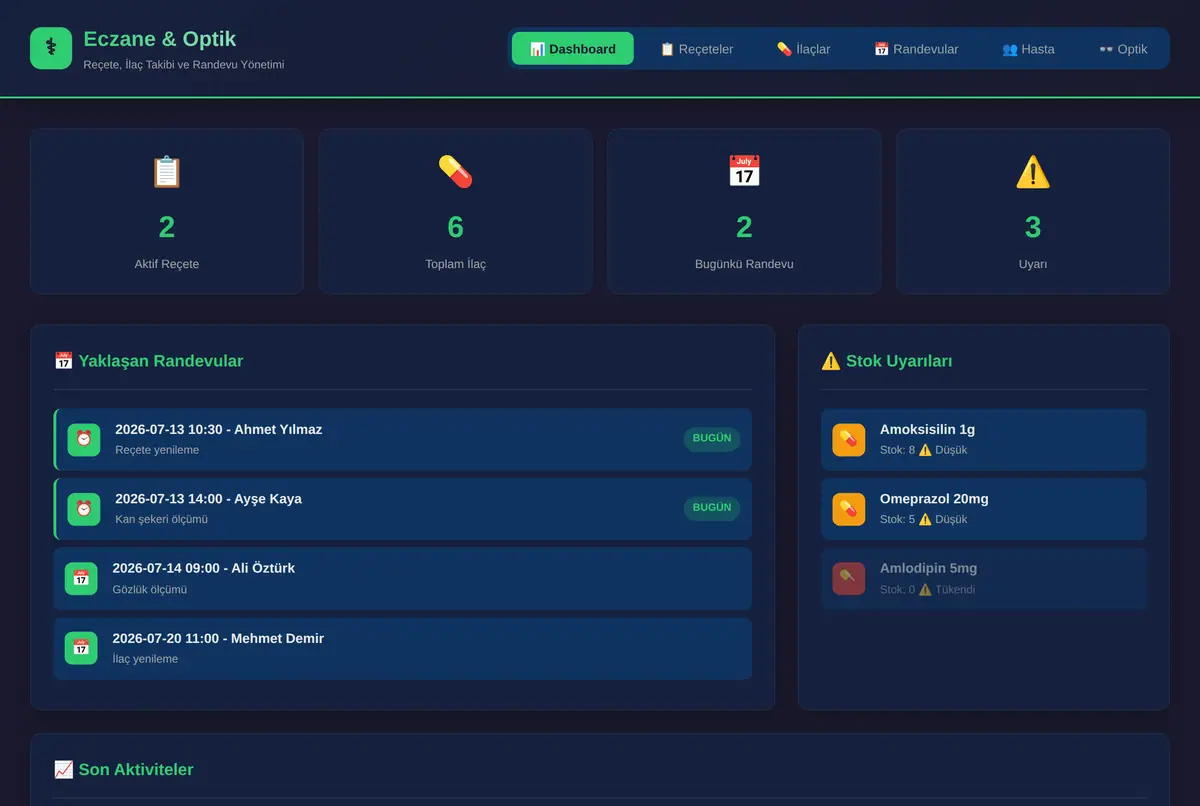1200x806 pixels.
Task: Click the pill icon above Toplam İlaç
Action: tap(455, 172)
